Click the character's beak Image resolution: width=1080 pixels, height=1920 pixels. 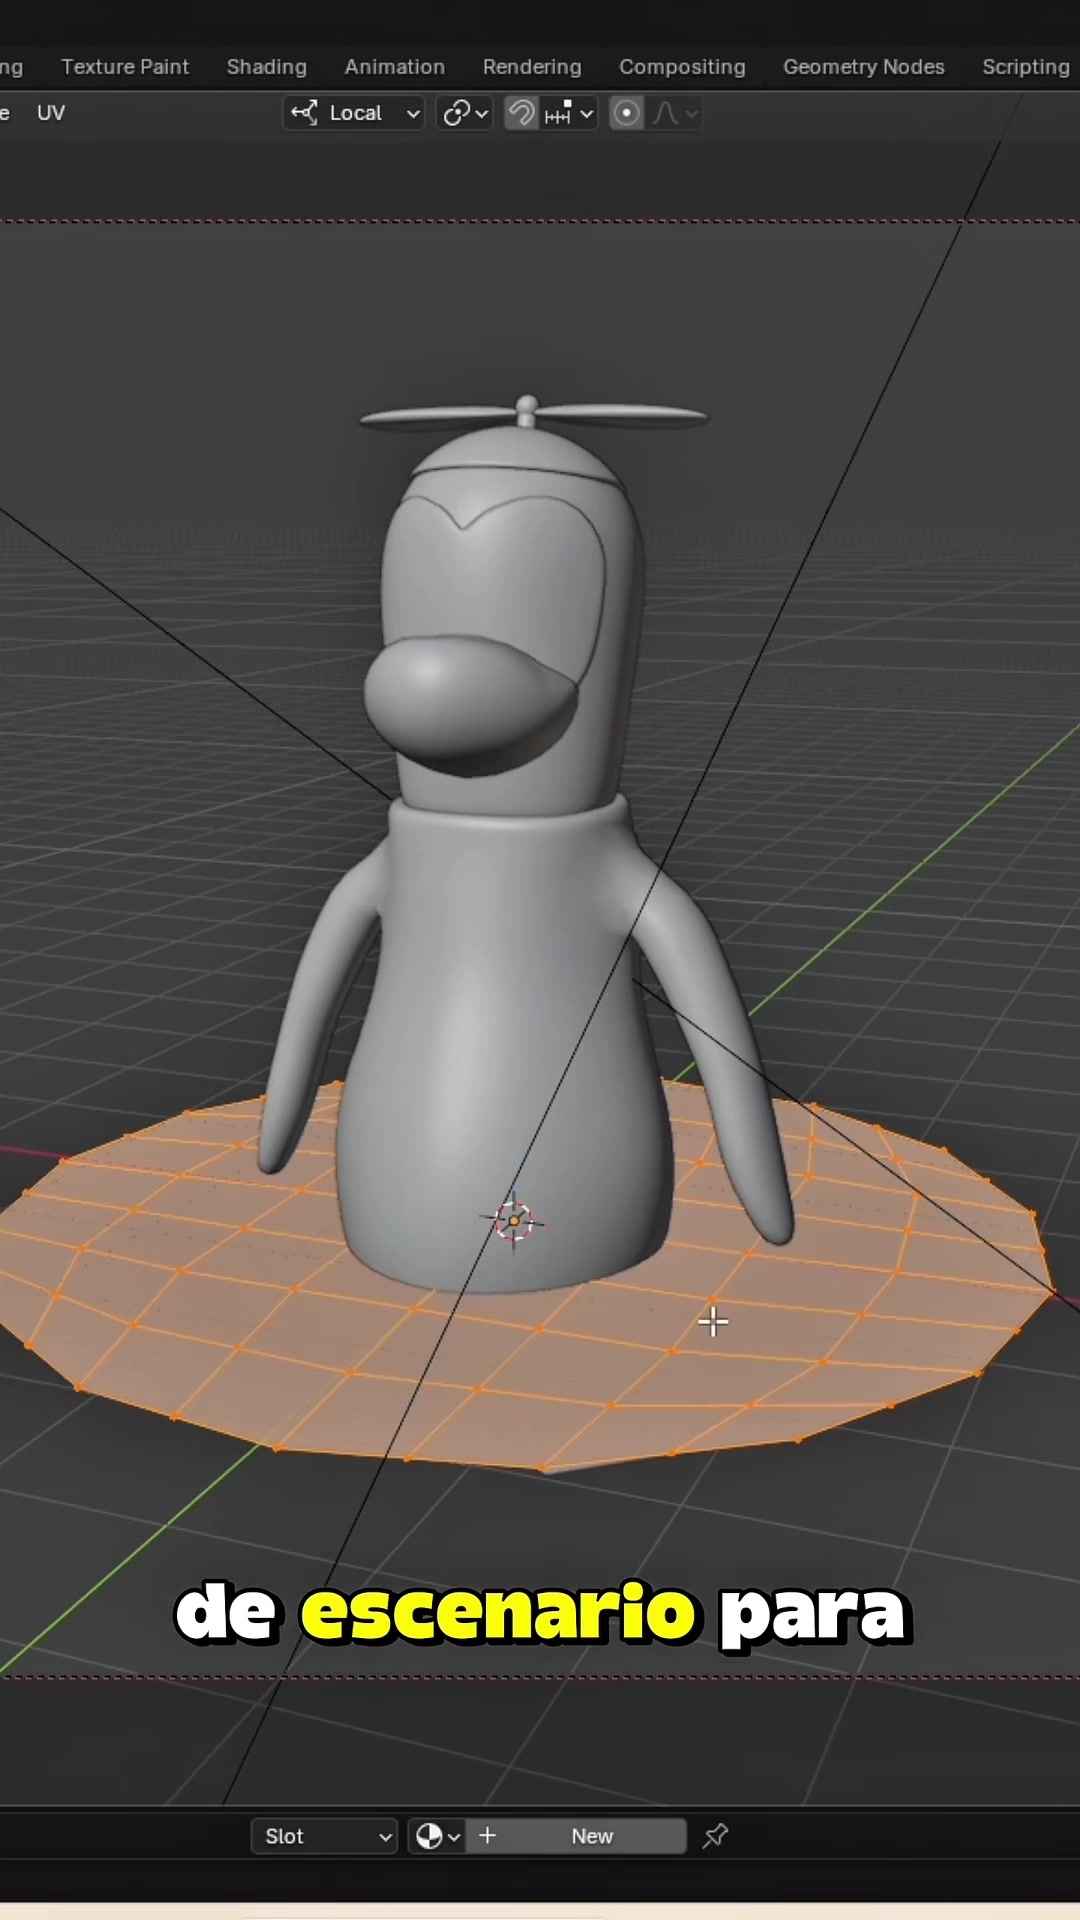coord(470,704)
